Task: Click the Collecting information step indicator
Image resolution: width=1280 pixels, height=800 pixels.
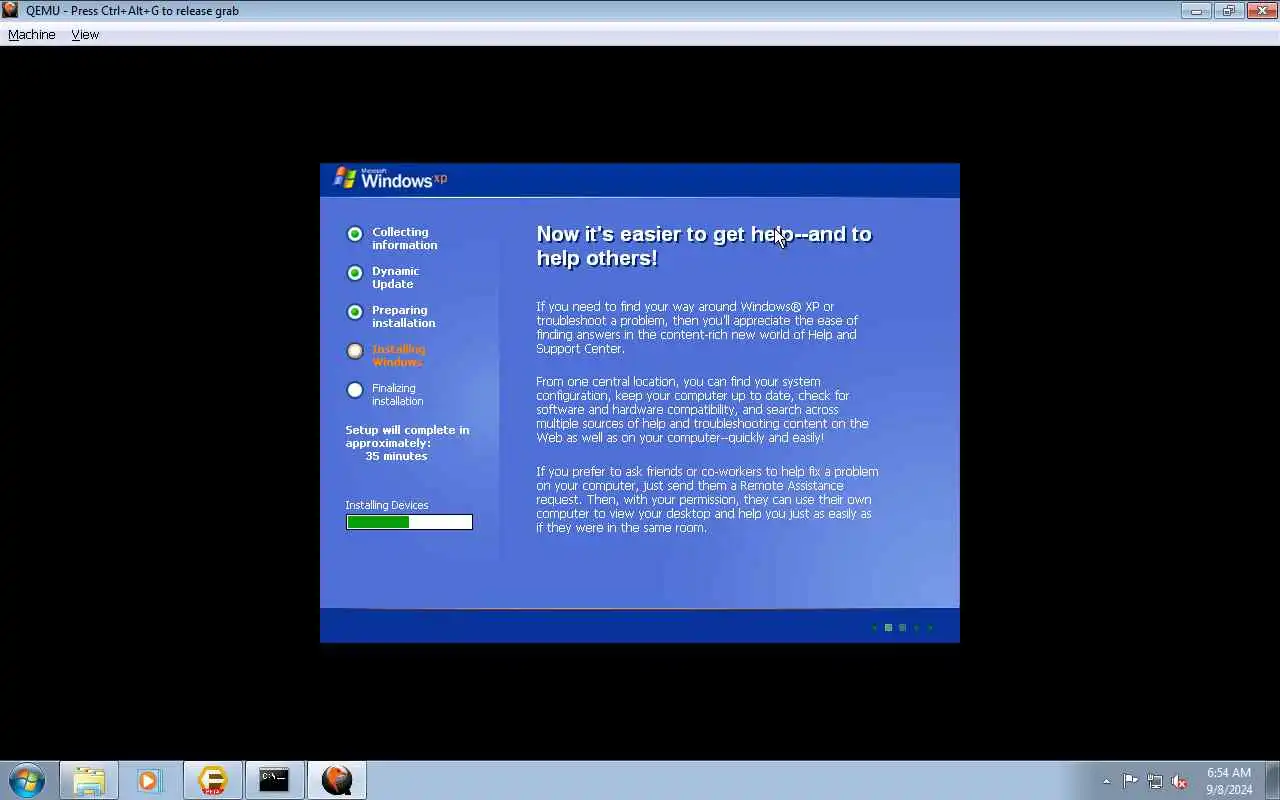Action: (355, 234)
